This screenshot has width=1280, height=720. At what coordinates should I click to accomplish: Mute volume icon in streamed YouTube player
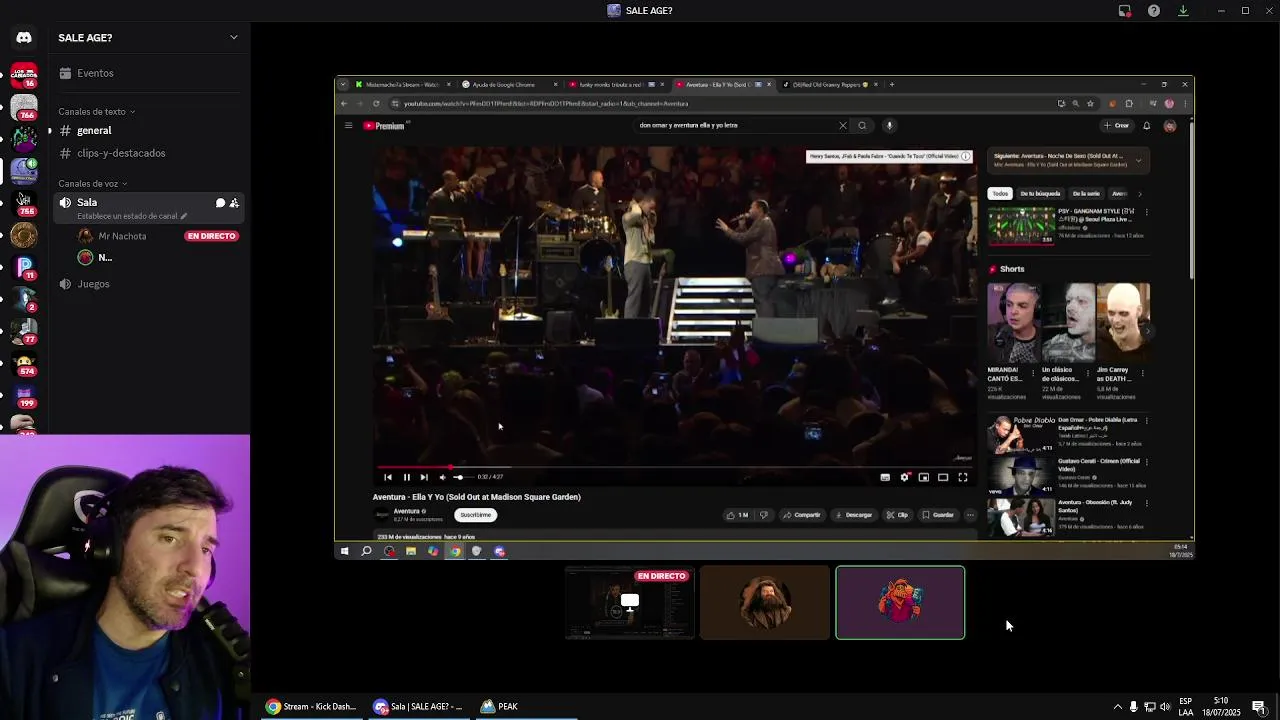442,477
